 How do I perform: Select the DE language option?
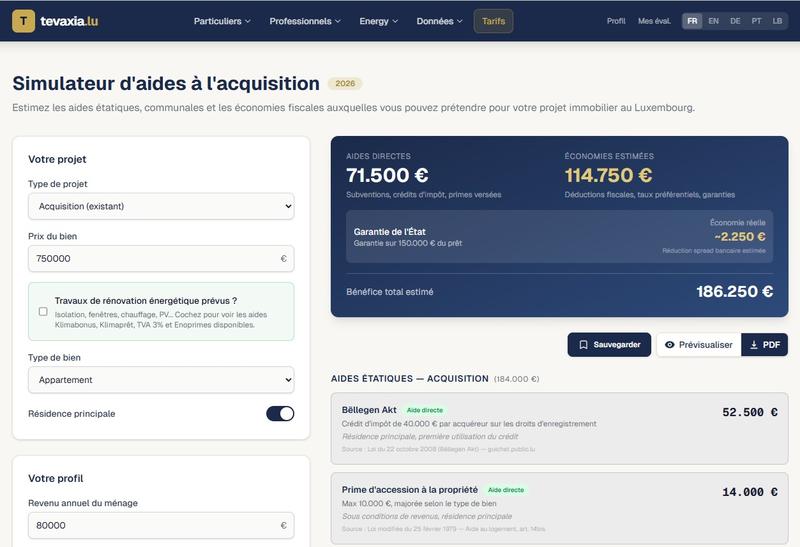(735, 21)
